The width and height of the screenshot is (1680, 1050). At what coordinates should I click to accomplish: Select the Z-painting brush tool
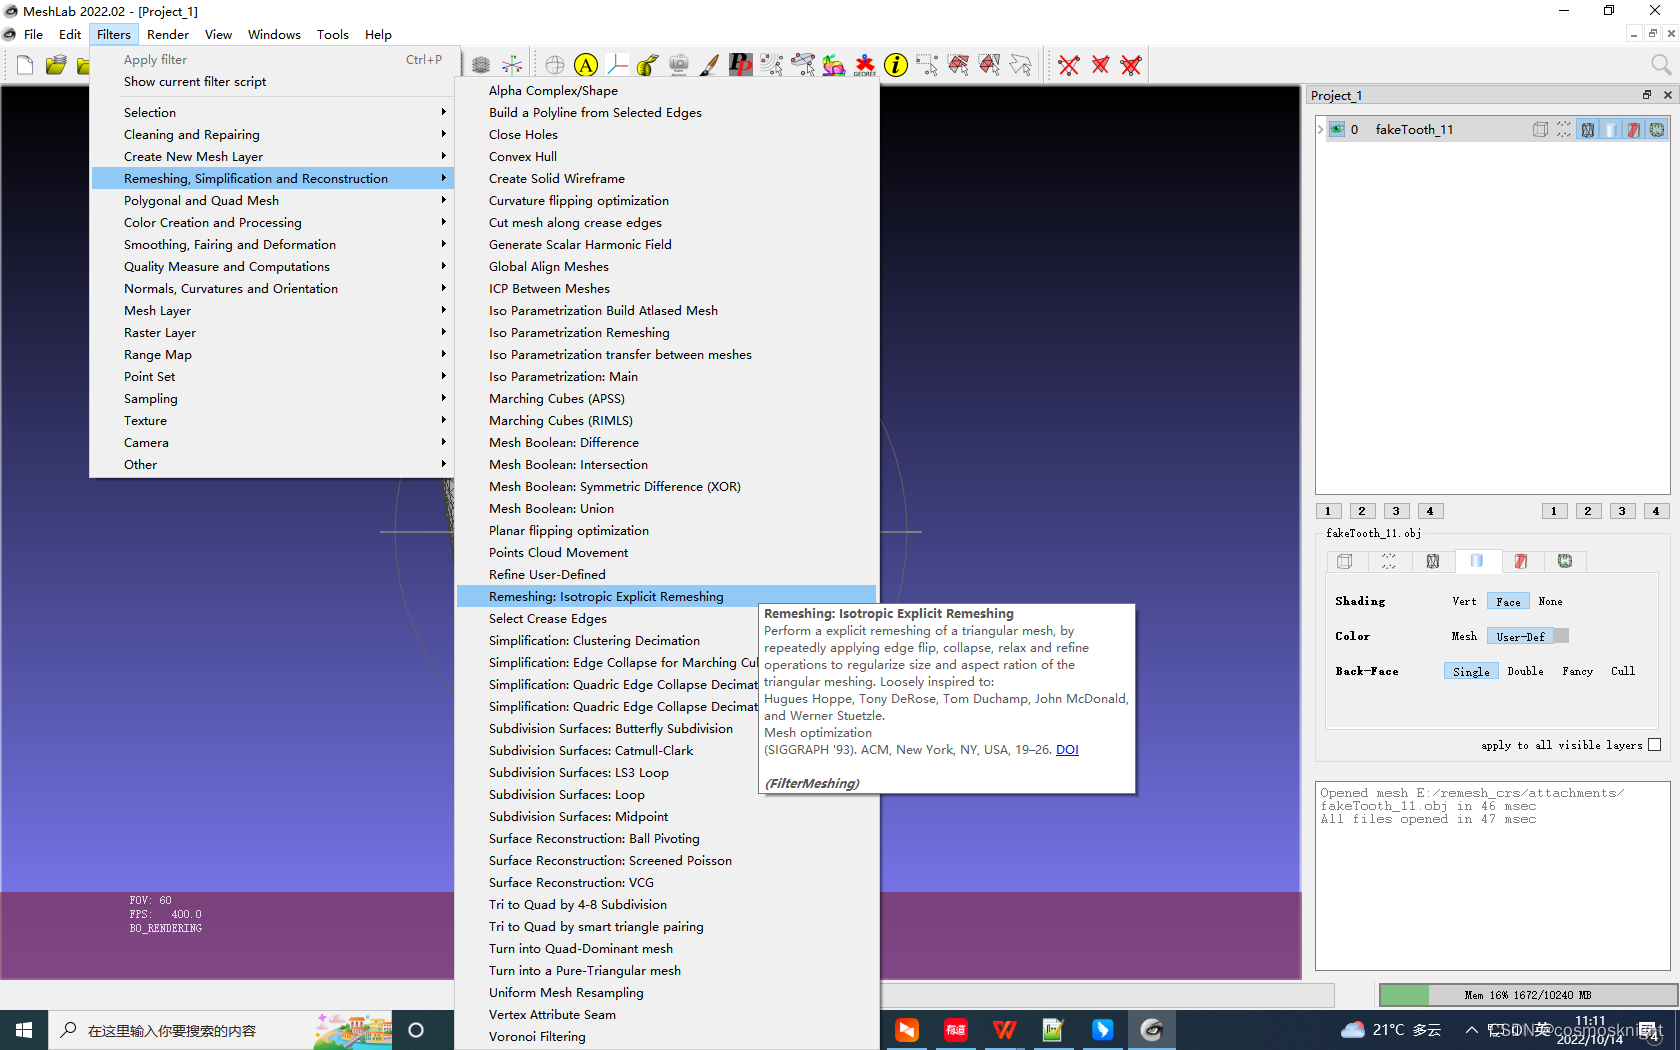[x=710, y=65]
